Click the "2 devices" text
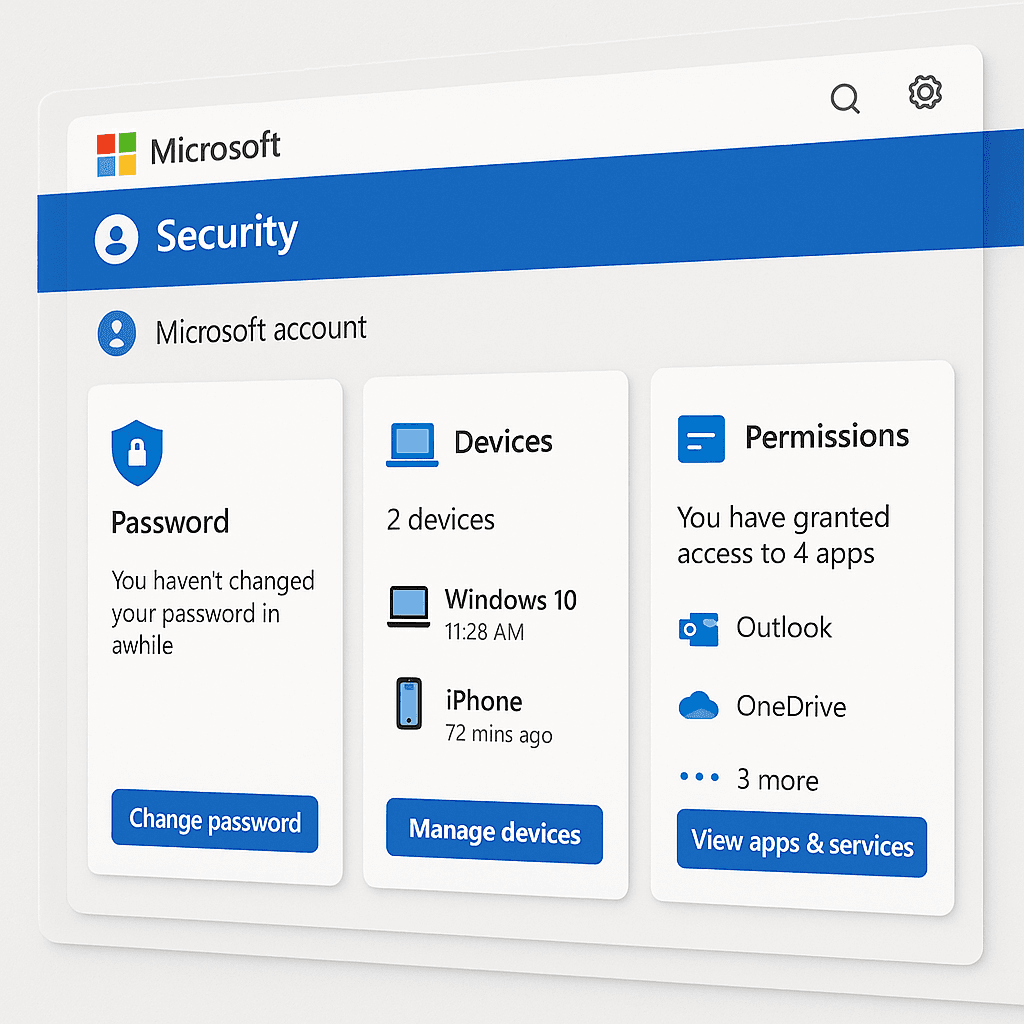 coord(441,520)
